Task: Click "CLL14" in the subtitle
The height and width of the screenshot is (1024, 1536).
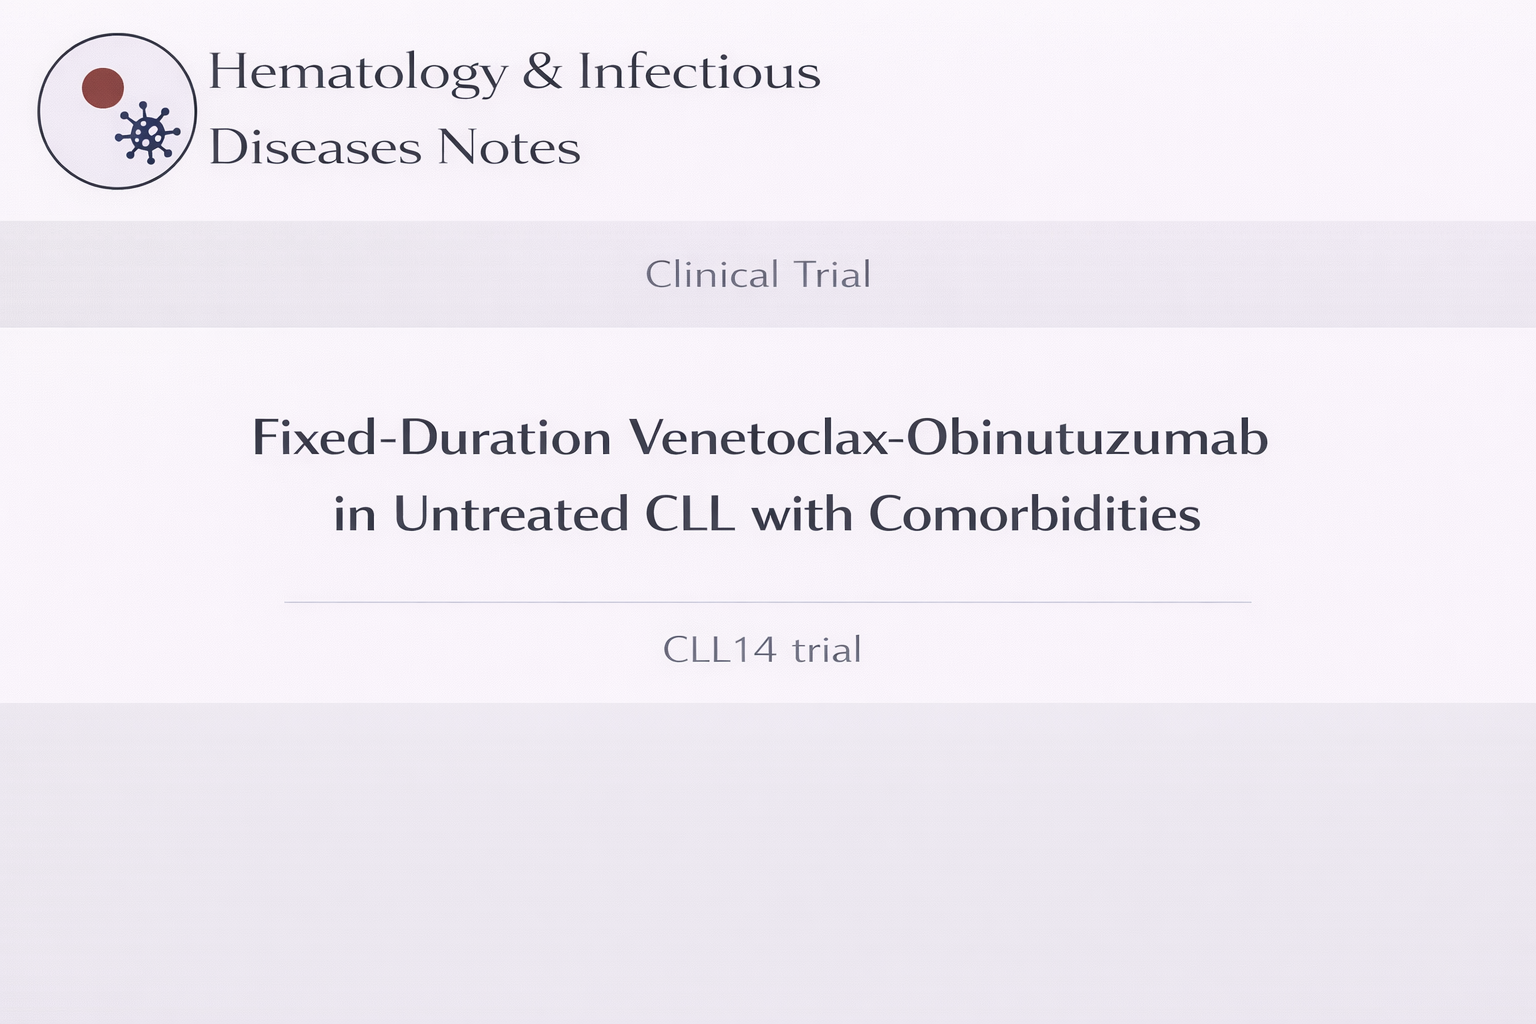Action: click(x=719, y=650)
